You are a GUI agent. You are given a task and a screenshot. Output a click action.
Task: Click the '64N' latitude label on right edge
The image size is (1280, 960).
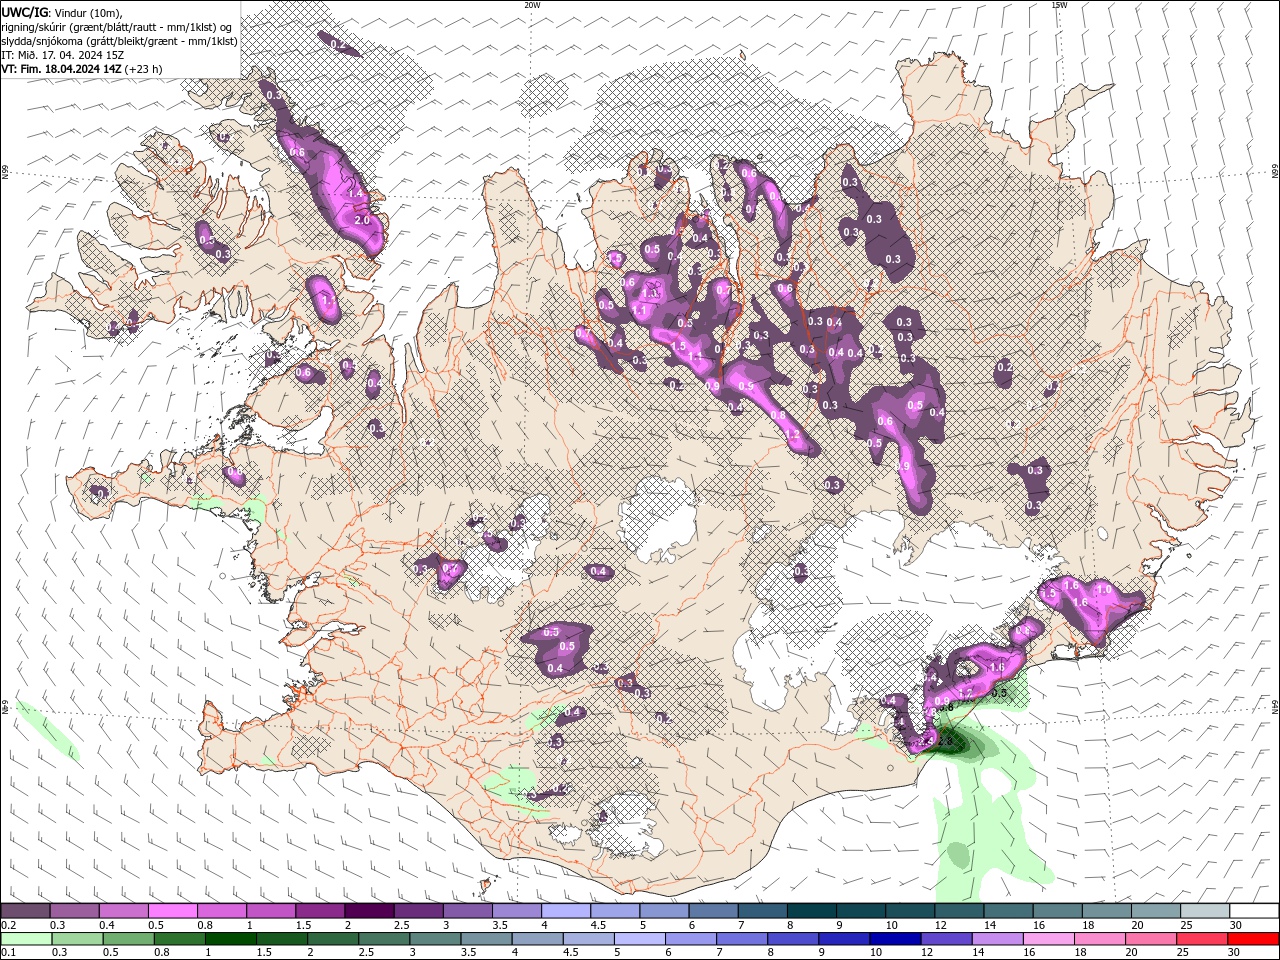coord(1275,706)
